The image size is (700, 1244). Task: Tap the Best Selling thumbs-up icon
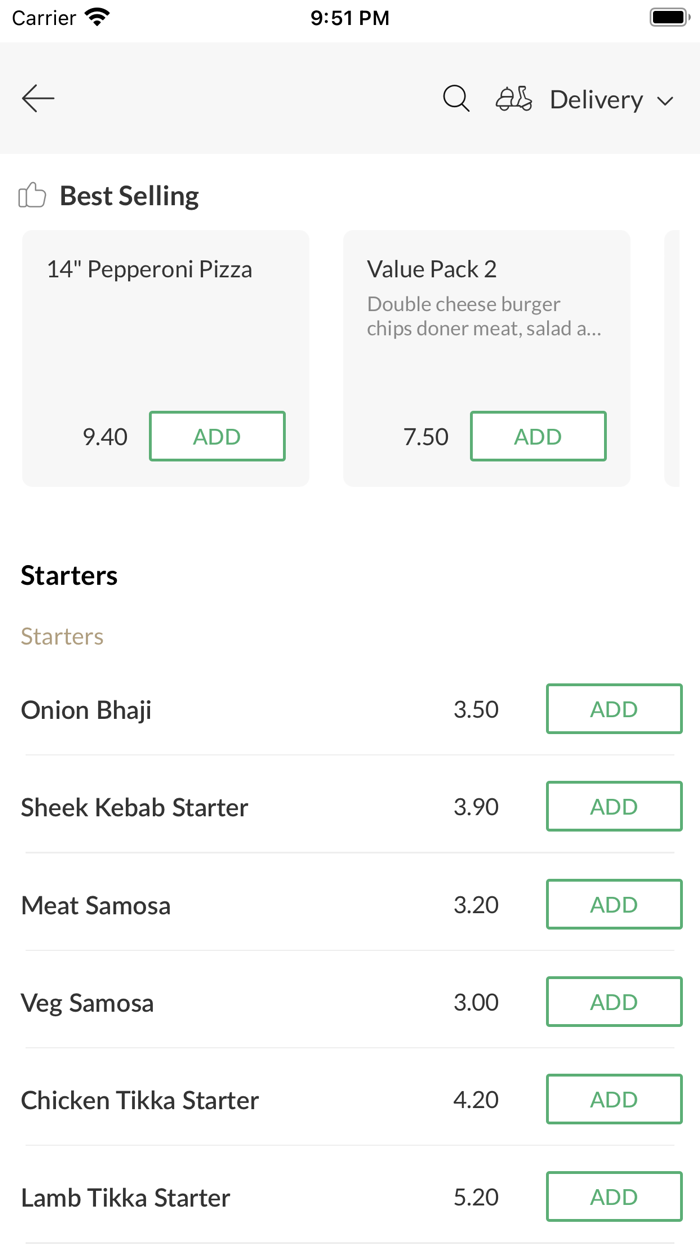pyautogui.click(x=33, y=195)
